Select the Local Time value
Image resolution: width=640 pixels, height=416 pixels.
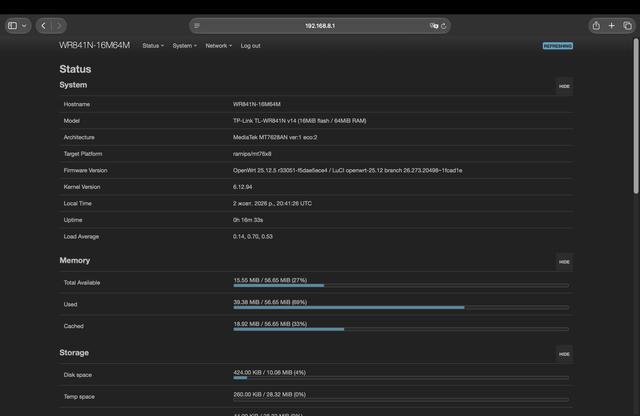coord(272,203)
